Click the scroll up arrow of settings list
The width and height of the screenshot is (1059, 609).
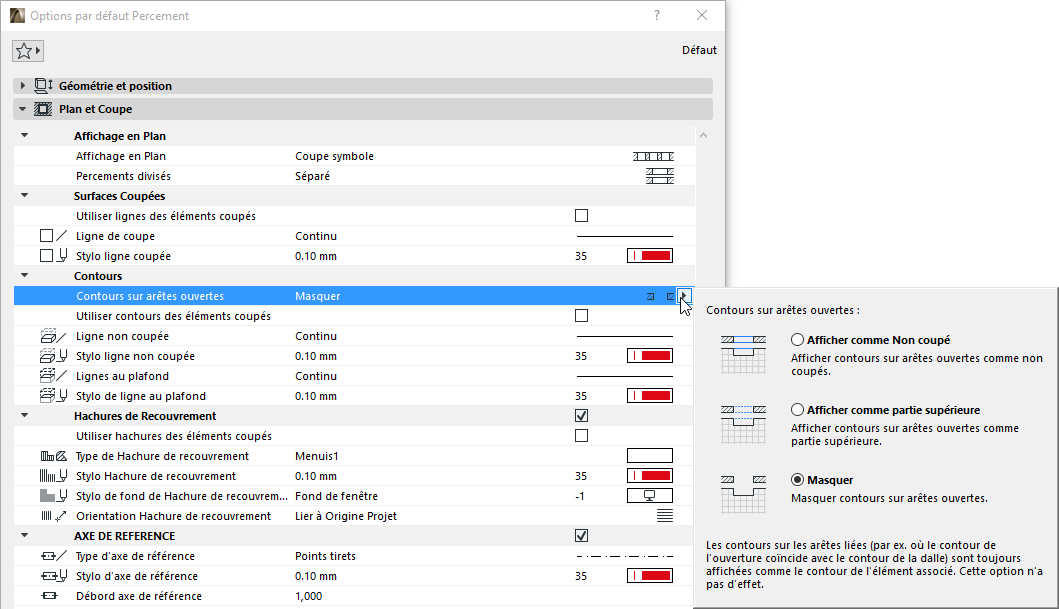(703, 135)
